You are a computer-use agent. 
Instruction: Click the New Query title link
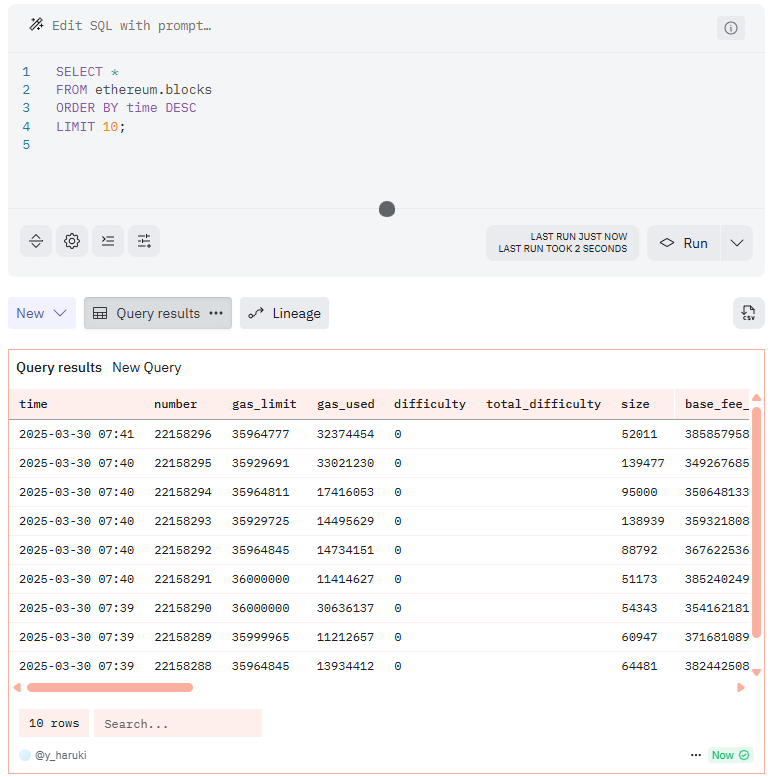147,367
